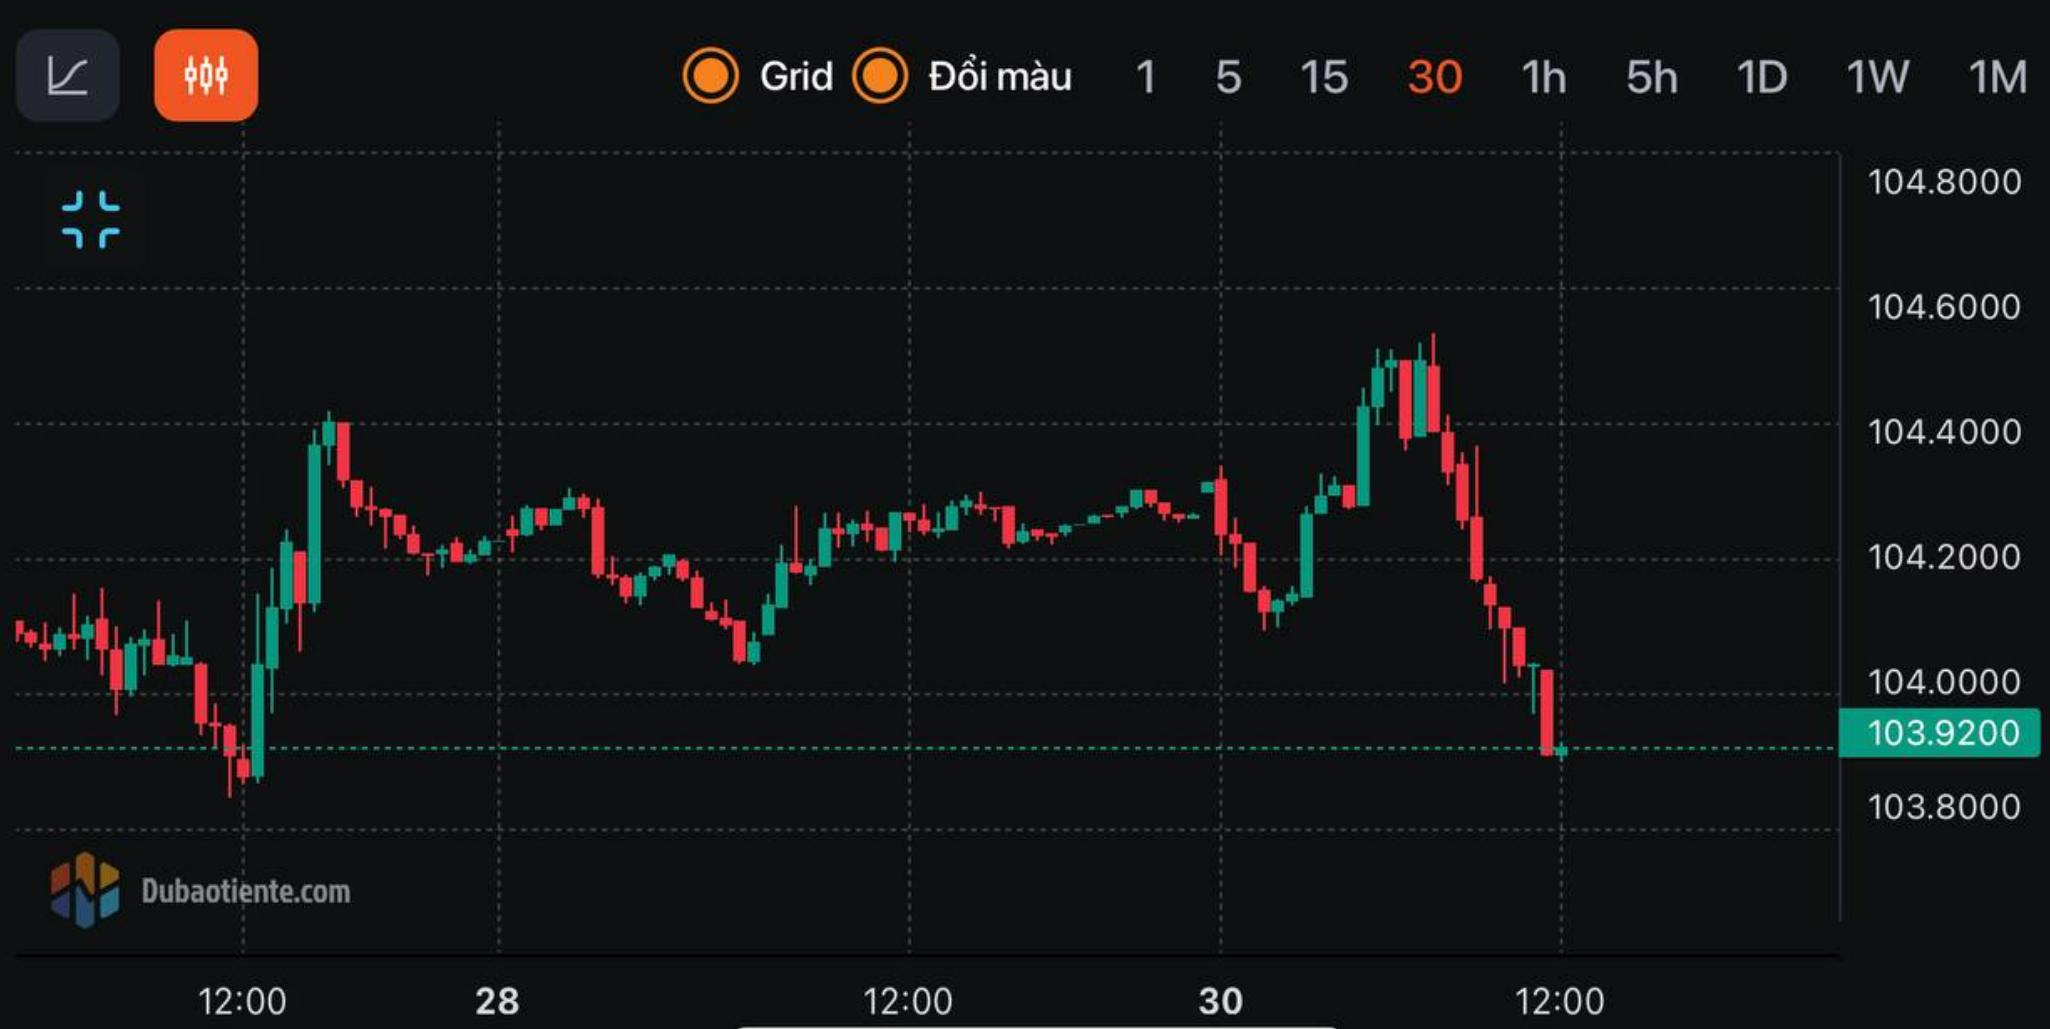Choose the 5h timeframe
This screenshot has width=2050, height=1029.
point(1651,77)
